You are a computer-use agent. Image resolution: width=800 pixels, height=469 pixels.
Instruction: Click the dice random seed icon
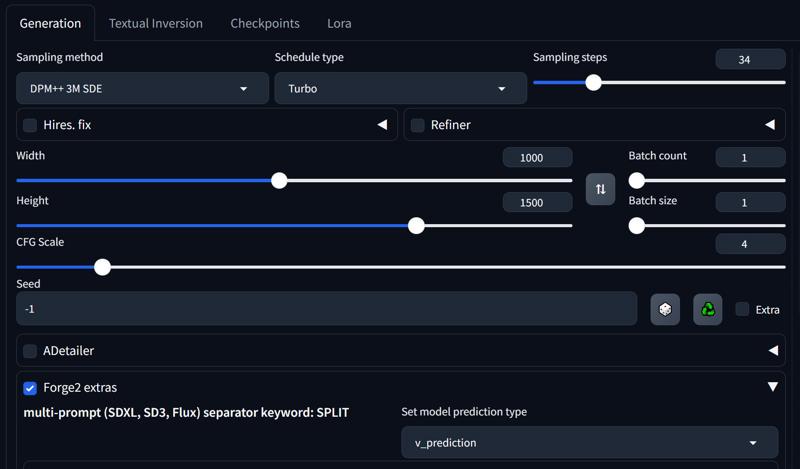pos(665,309)
